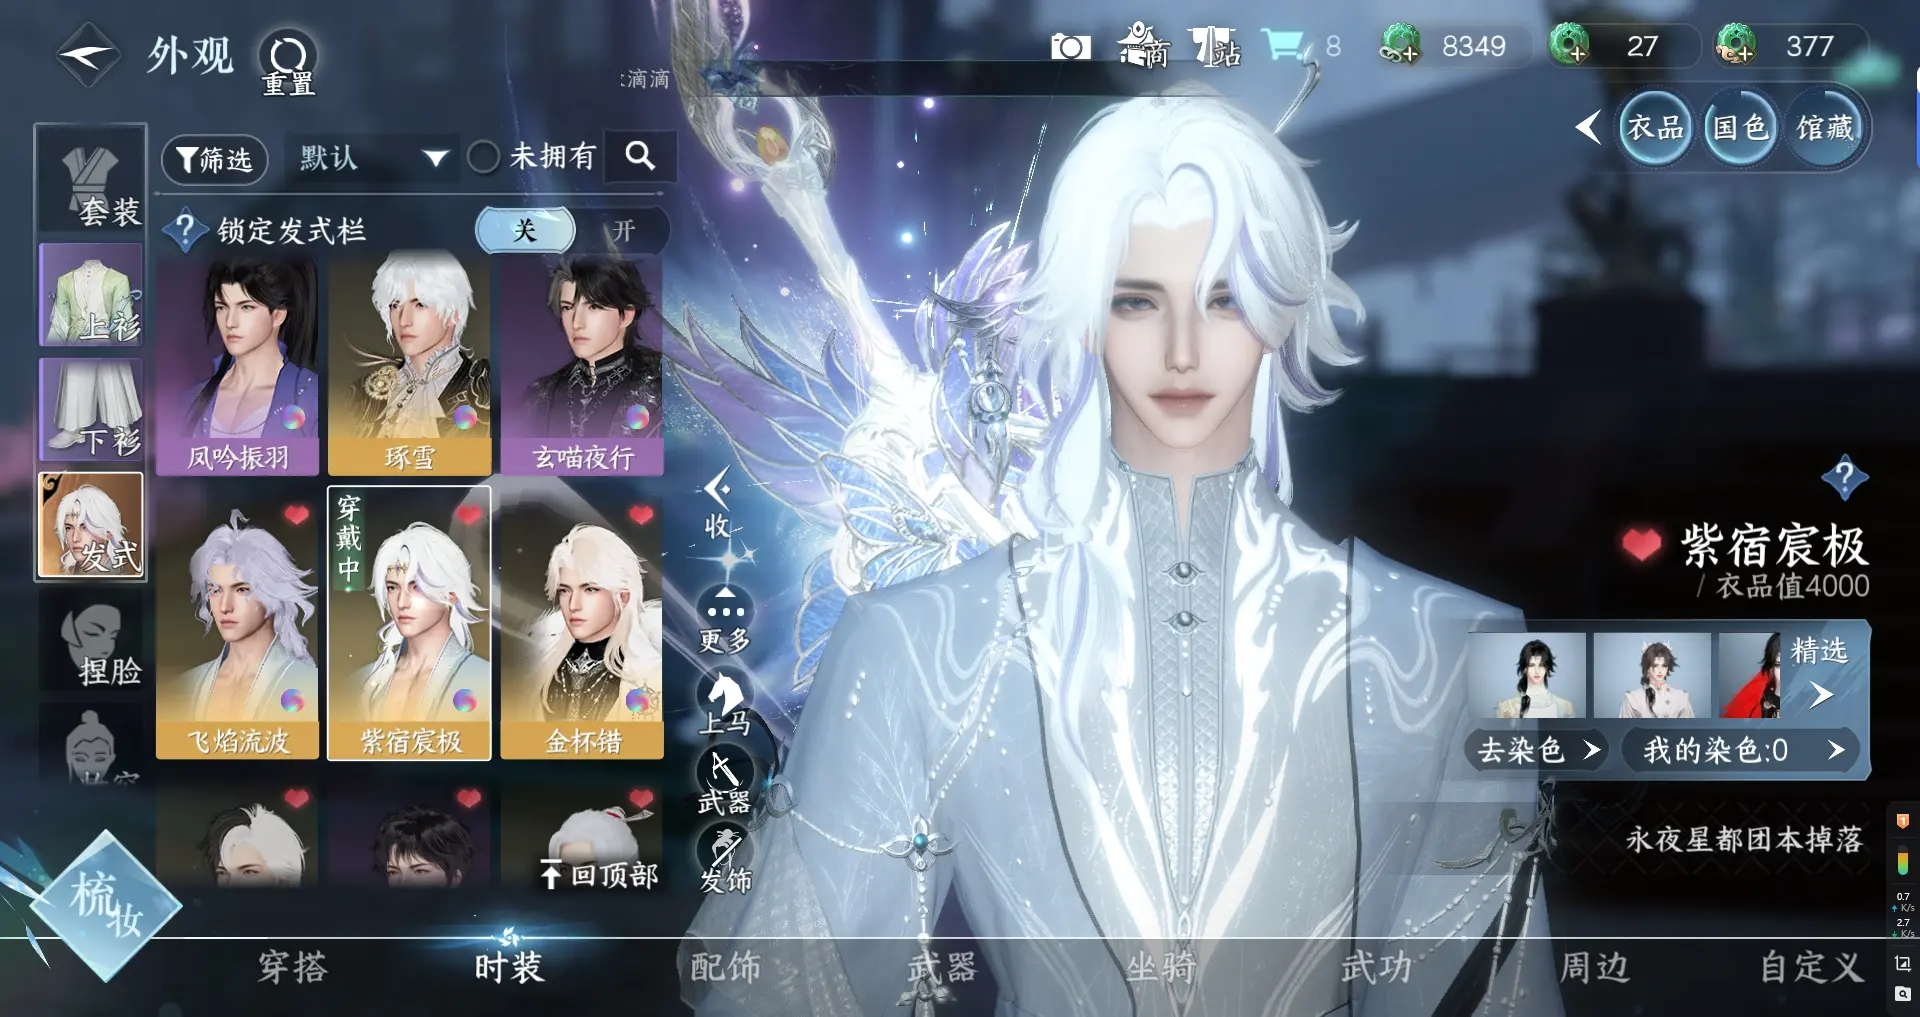The width and height of the screenshot is (1920, 1017).
Task: Open the camera screenshot mode
Action: pos(1070,46)
